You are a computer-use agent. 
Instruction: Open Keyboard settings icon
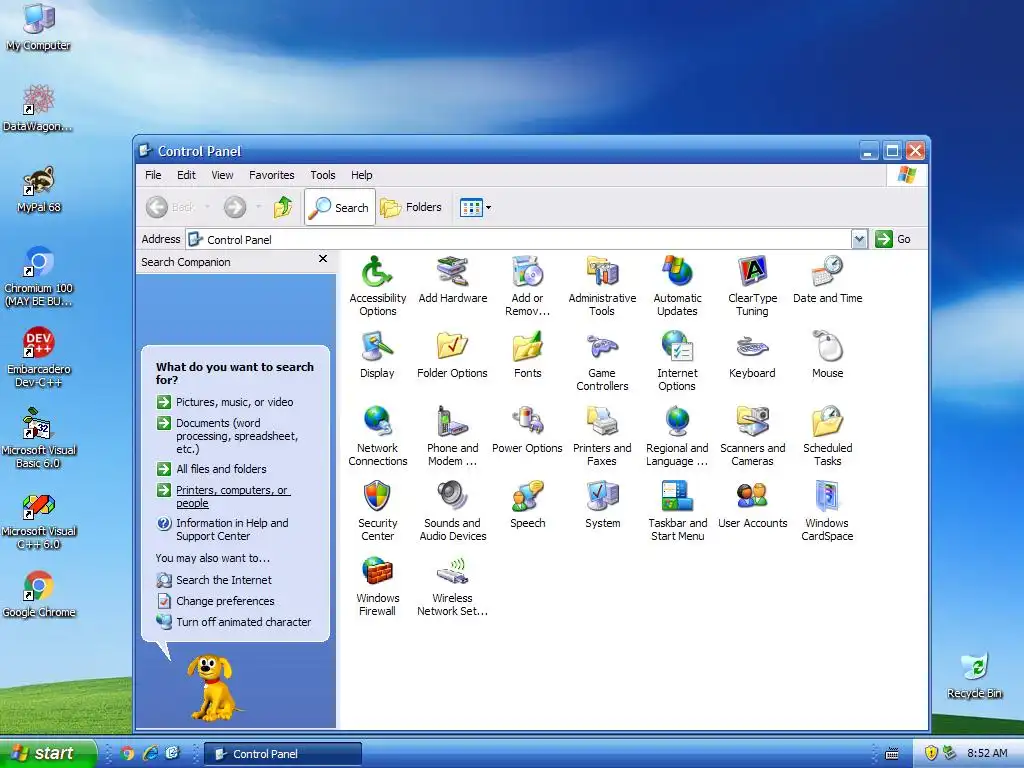[x=752, y=355]
